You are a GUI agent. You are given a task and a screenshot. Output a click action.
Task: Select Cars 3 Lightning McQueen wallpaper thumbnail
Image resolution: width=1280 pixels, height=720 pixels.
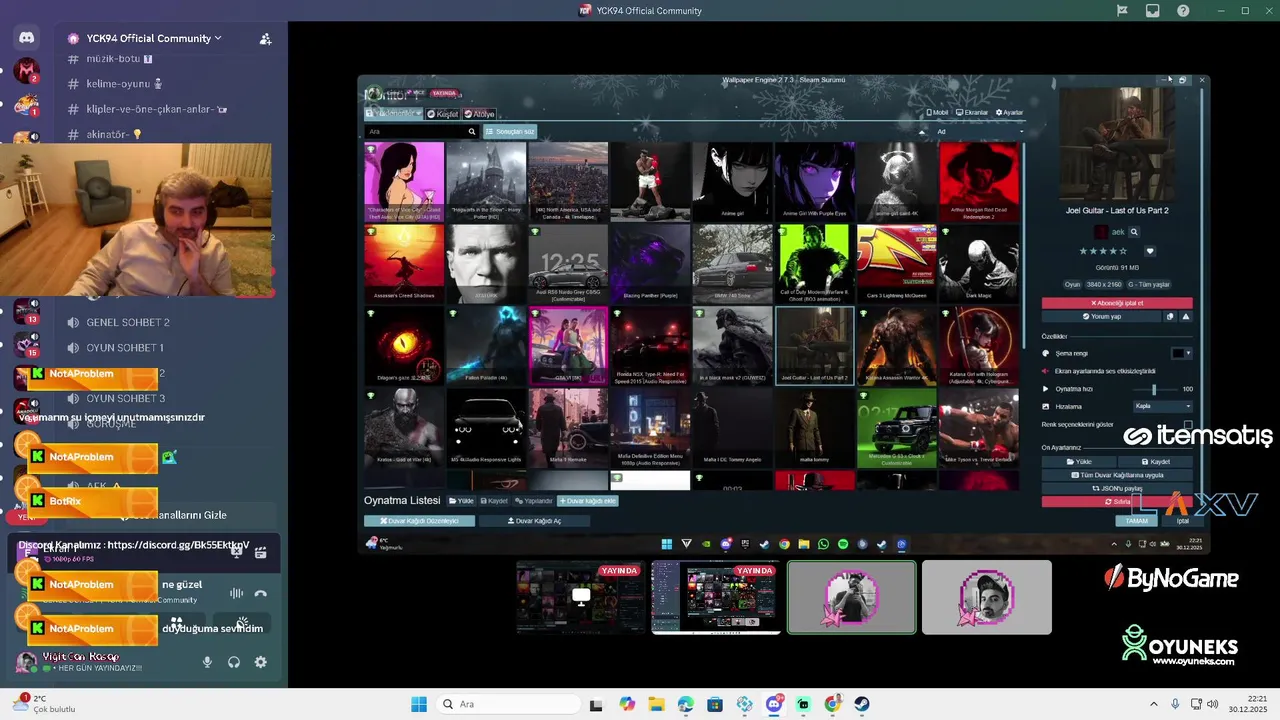pos(897,263)
